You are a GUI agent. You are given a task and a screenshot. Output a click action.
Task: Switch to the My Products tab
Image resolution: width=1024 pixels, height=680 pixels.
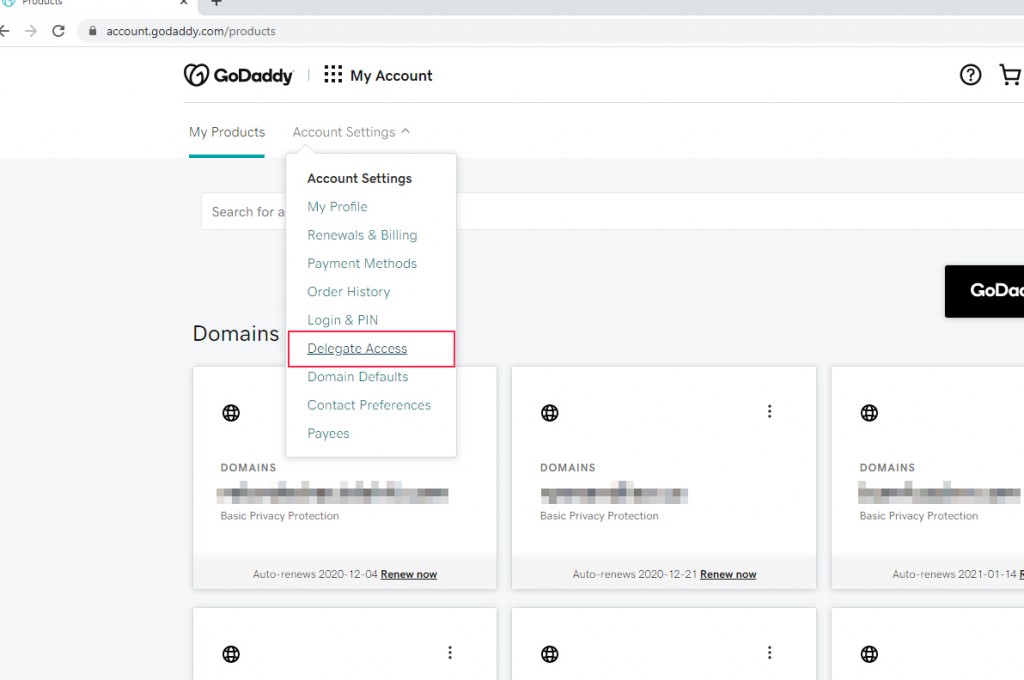pyautogui.click(x=227, y=132)
